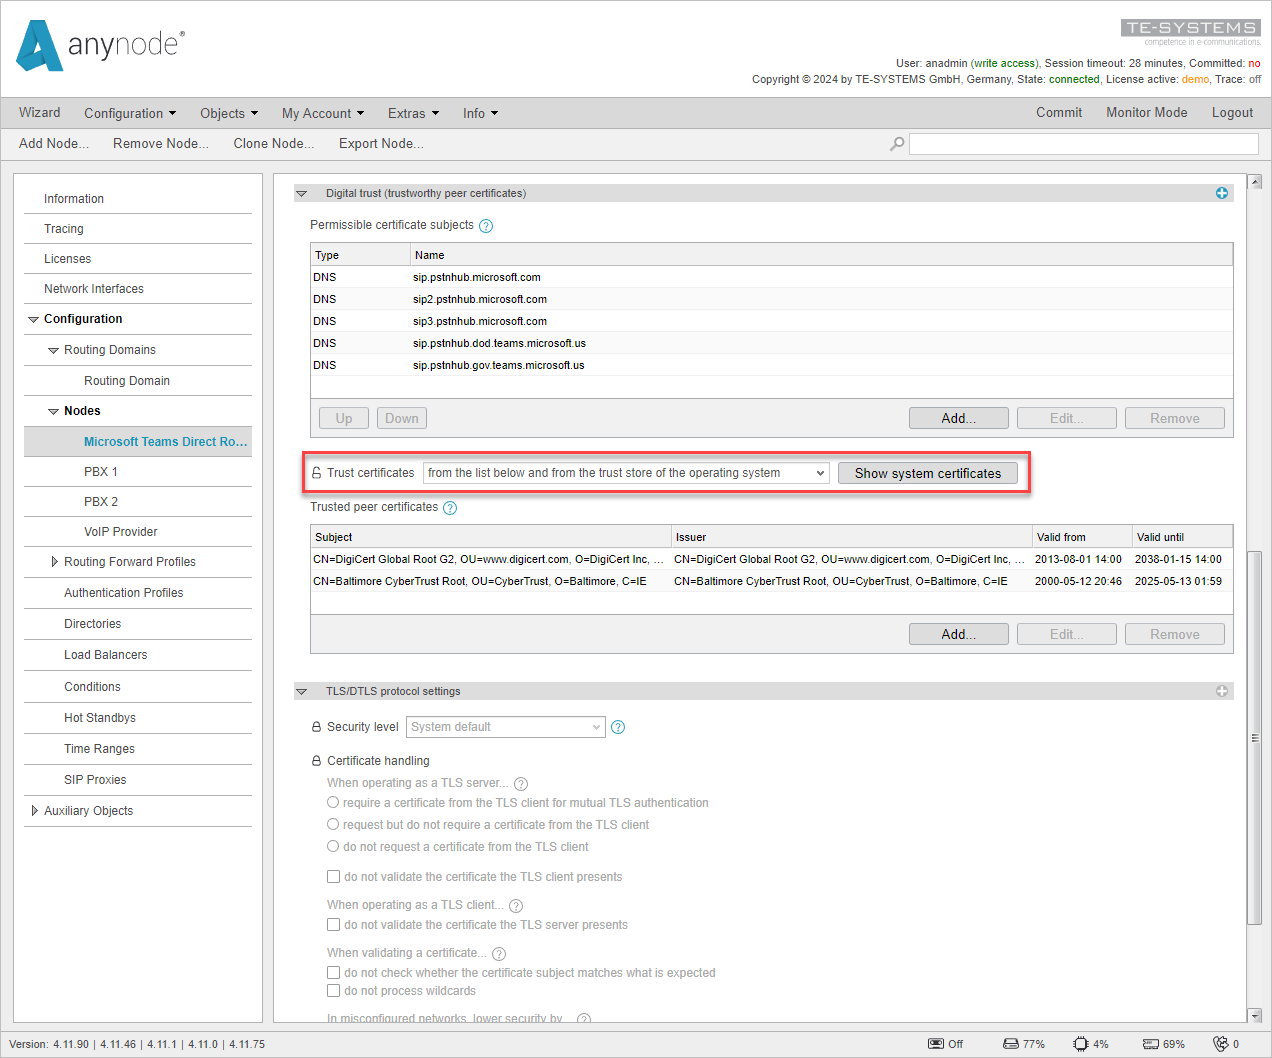Screen dimensions: 1272x1058
Task: Select the Baltimore CyberTrust Root certificate row
Action: (x=771, y=581)
